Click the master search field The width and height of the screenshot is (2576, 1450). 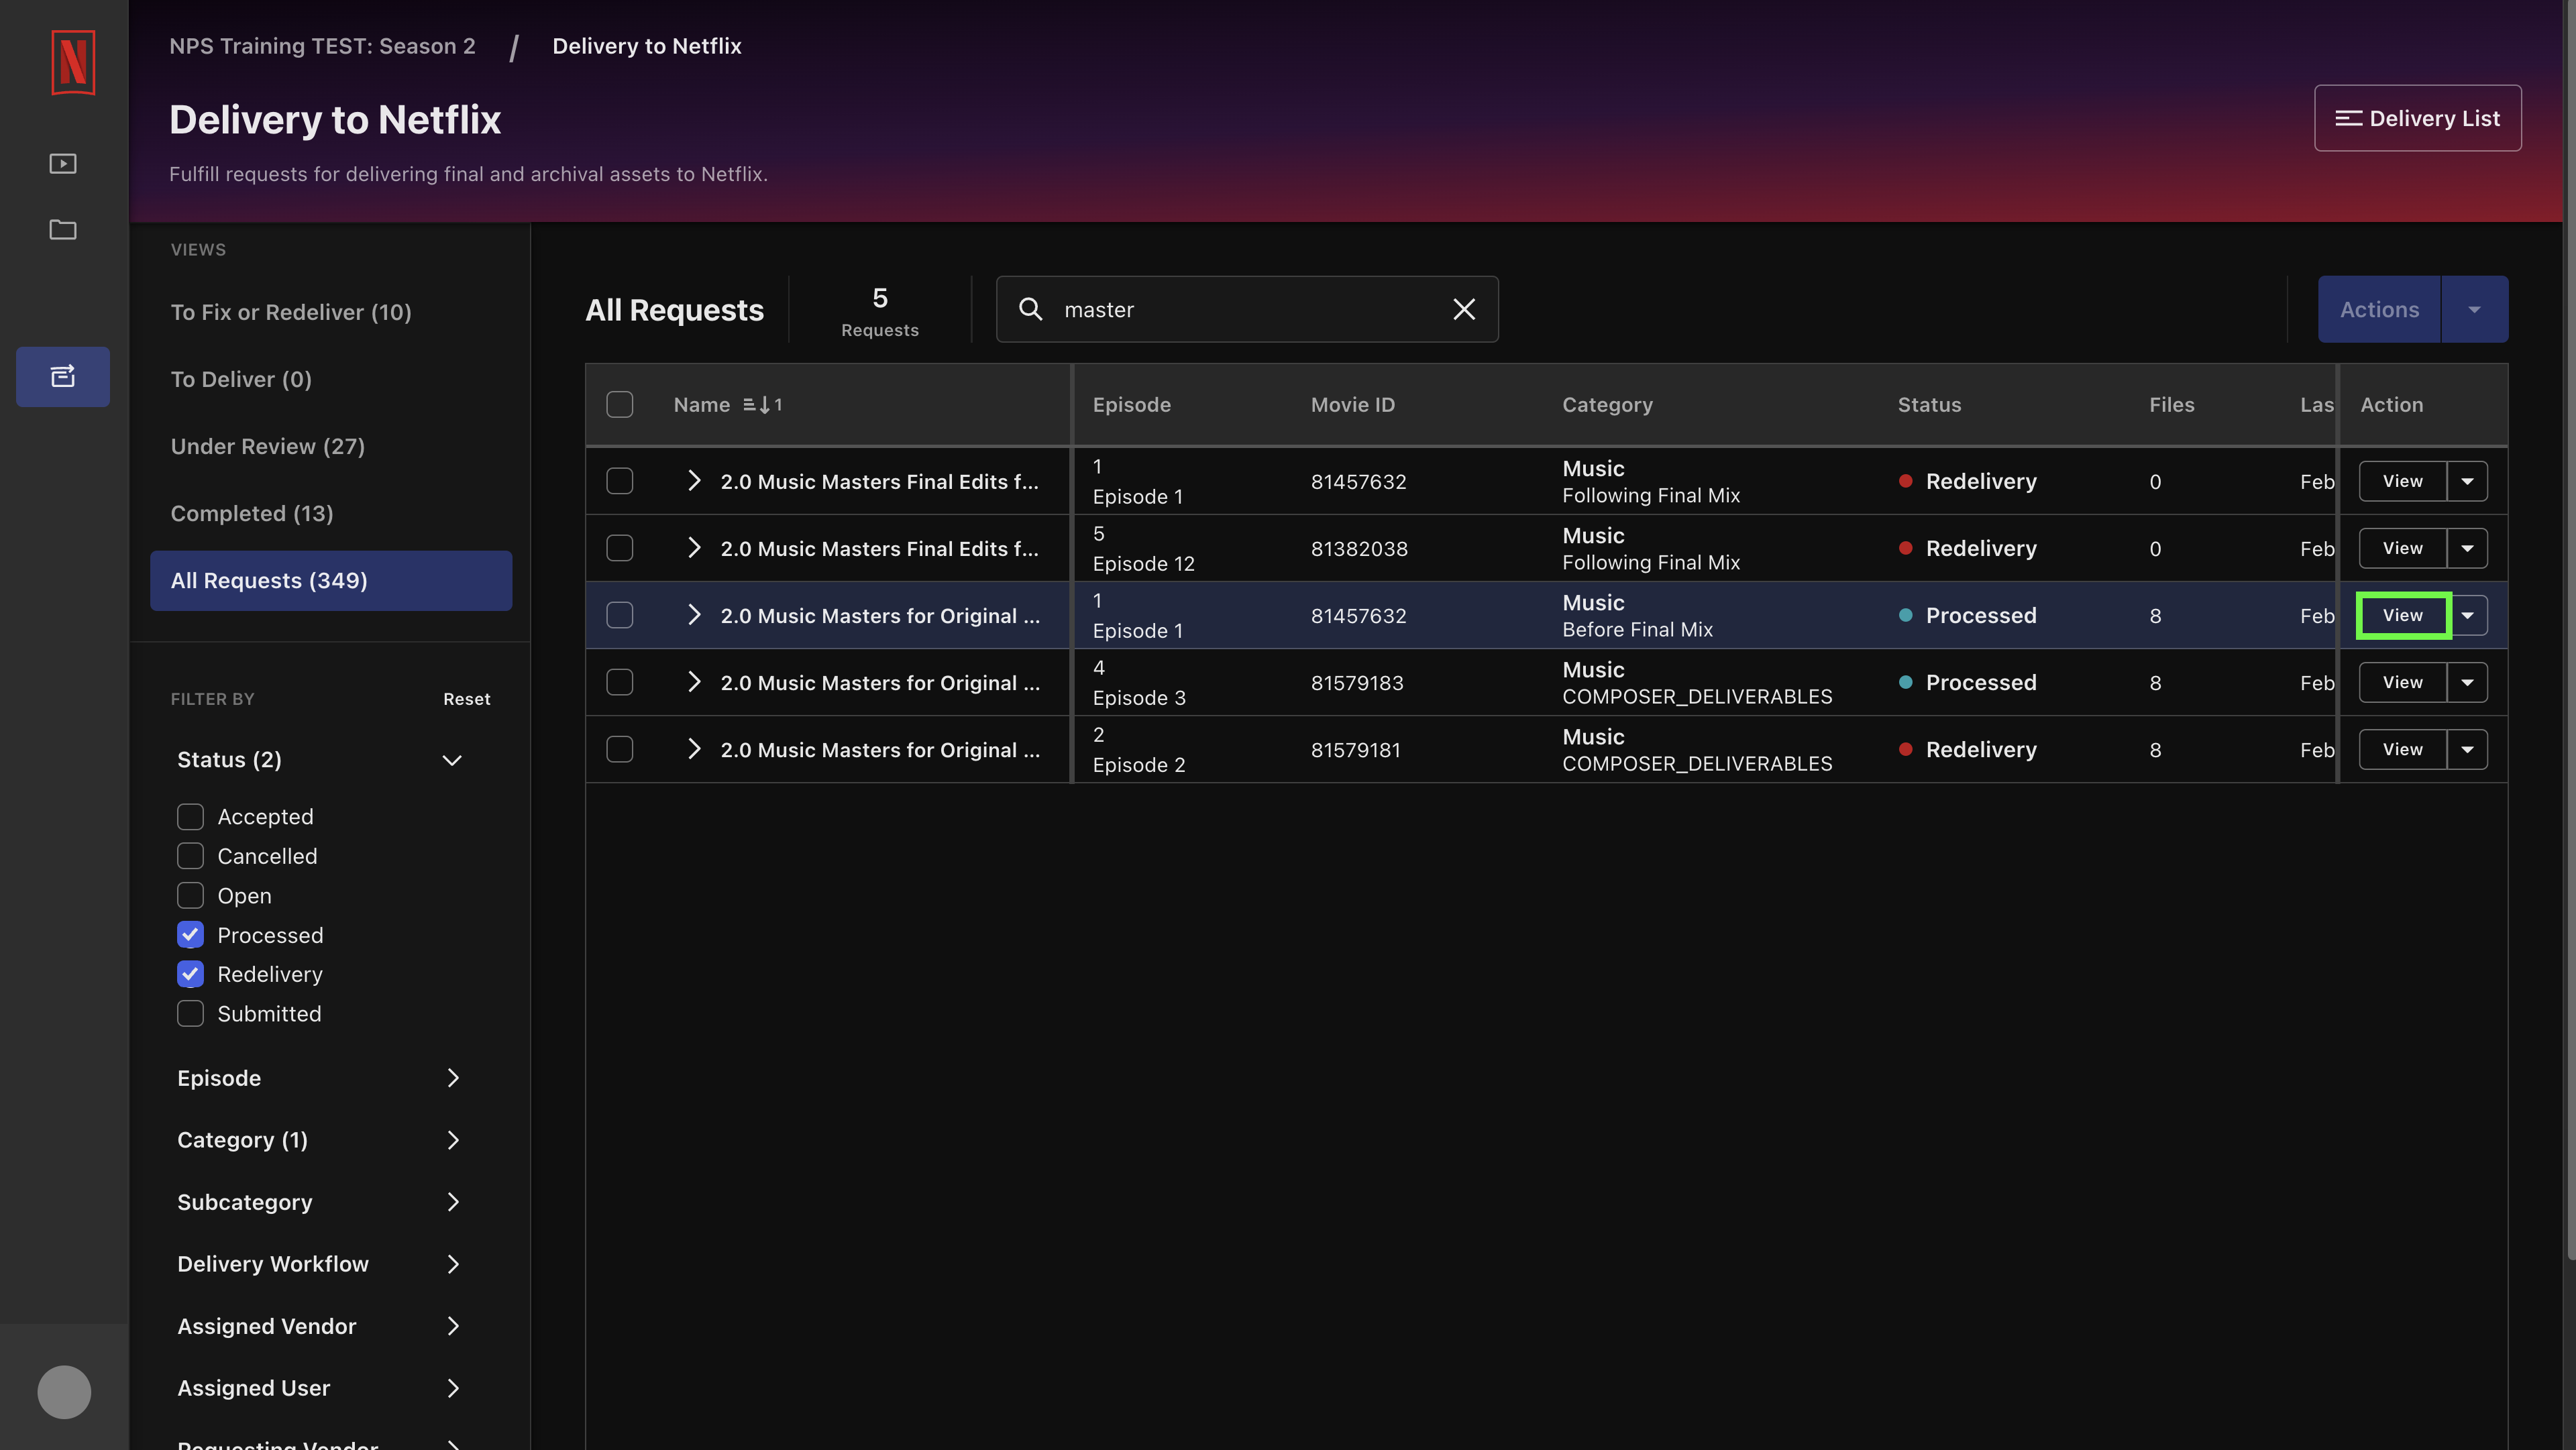pos(1247,309)
